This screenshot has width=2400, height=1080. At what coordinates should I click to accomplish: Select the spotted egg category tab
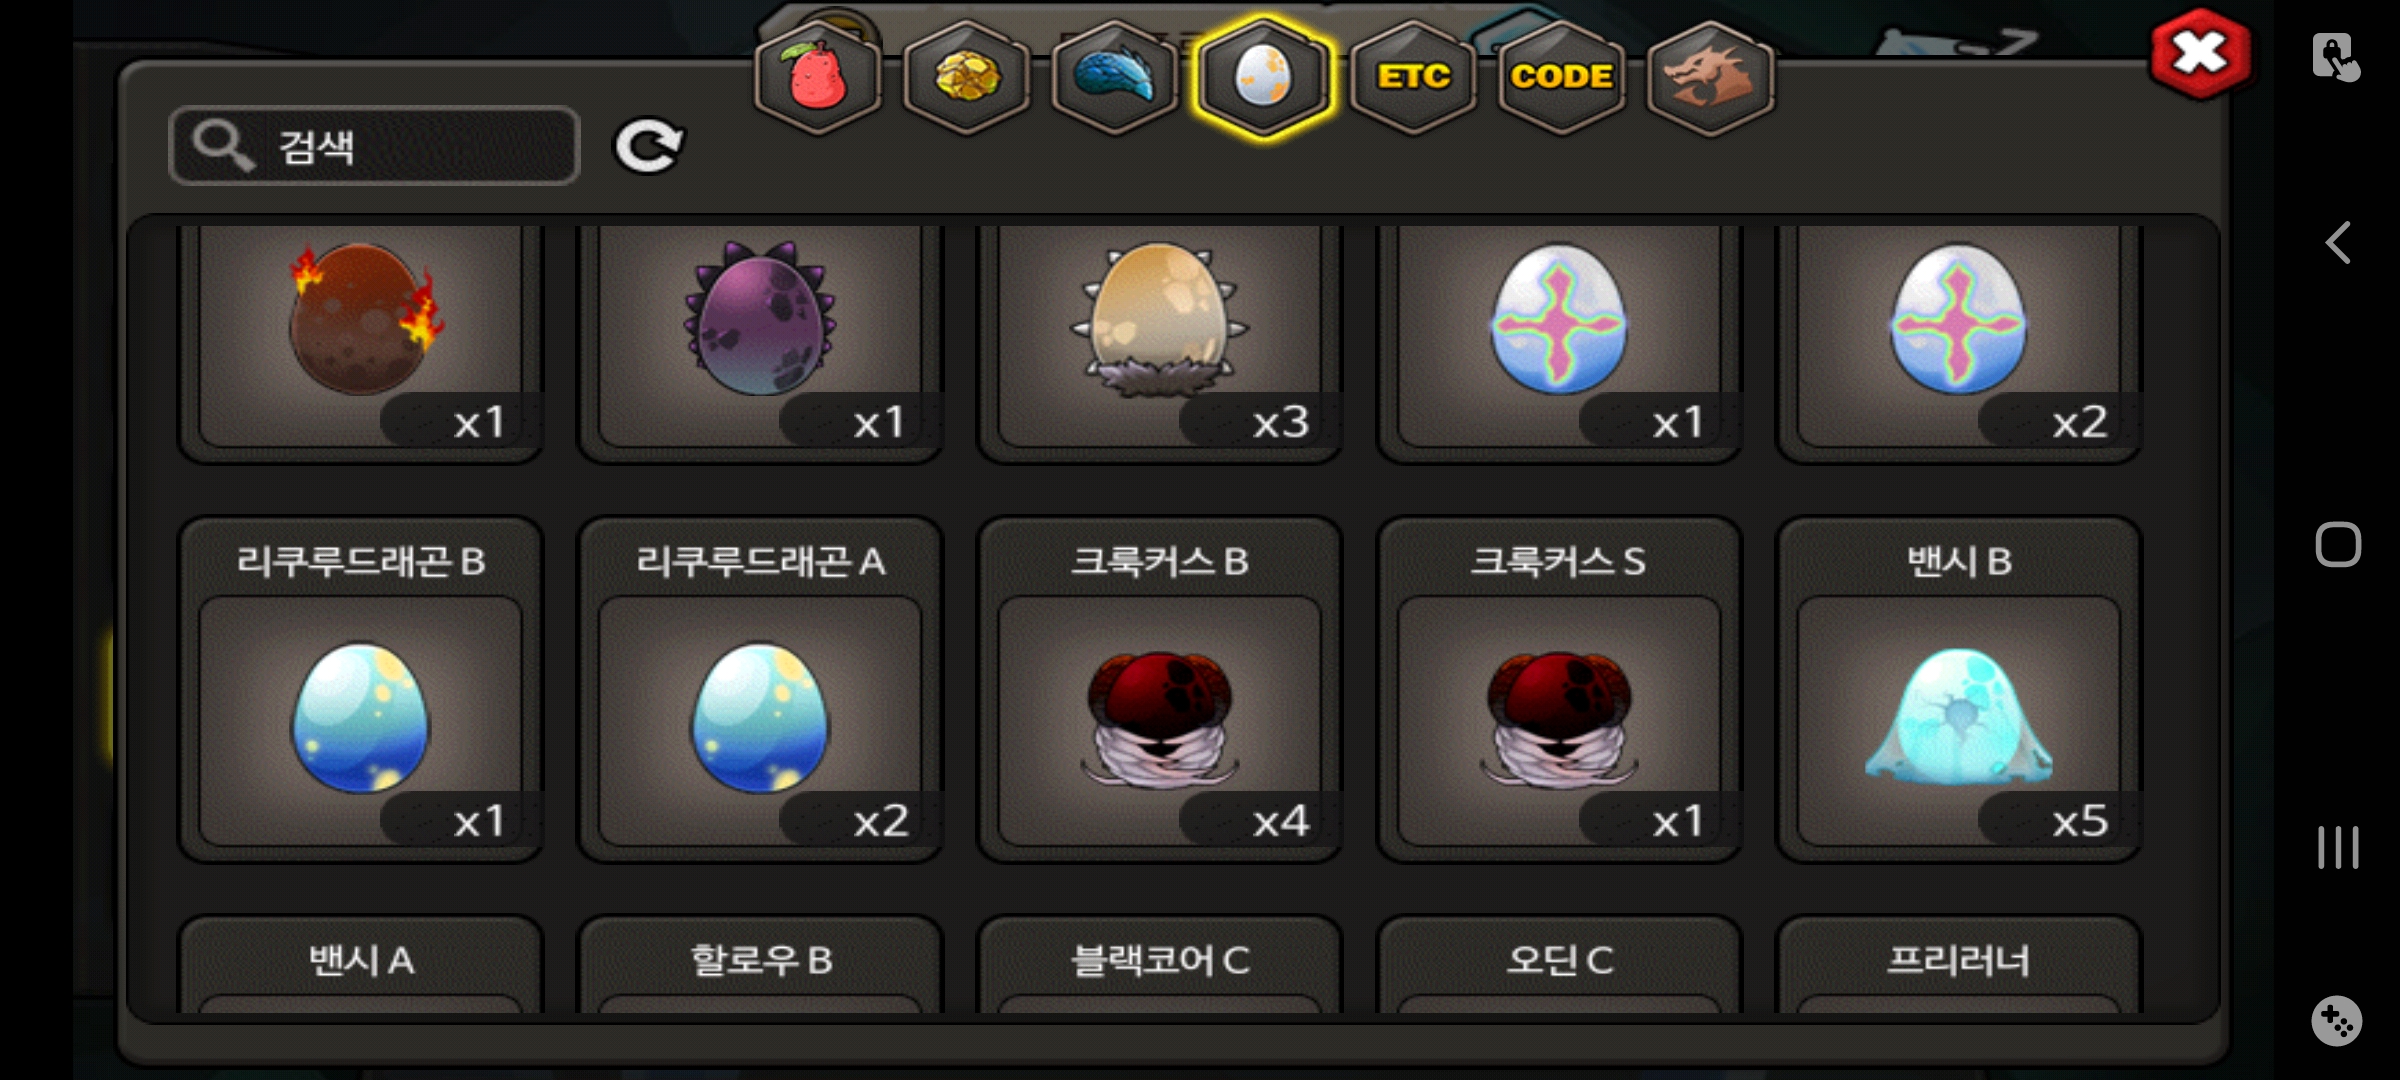1263,77
